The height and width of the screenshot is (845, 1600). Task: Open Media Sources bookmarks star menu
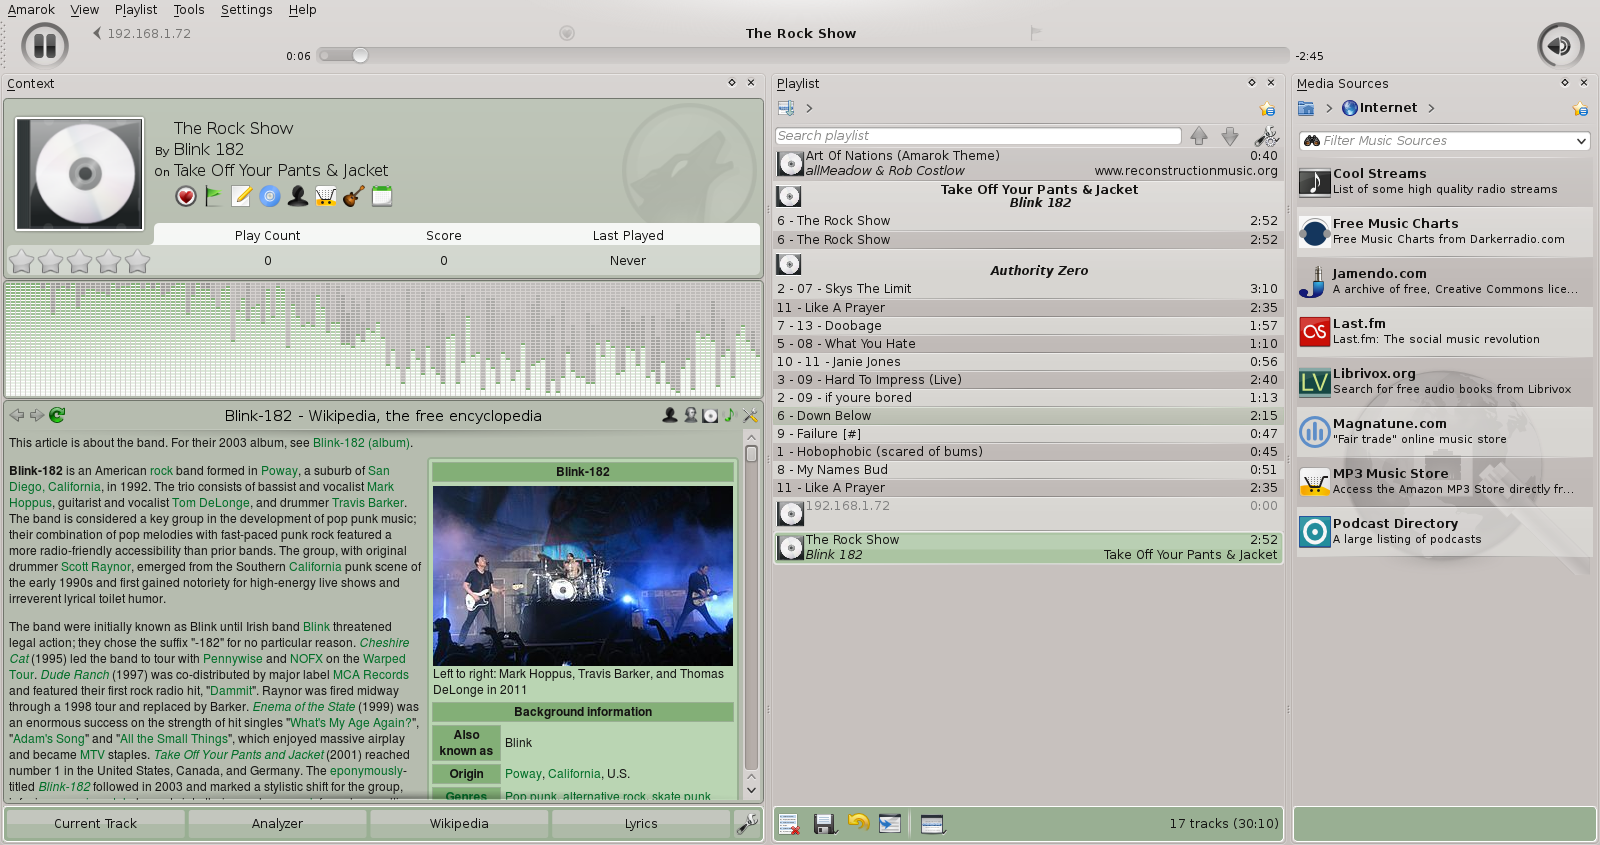coord(1580,108)
